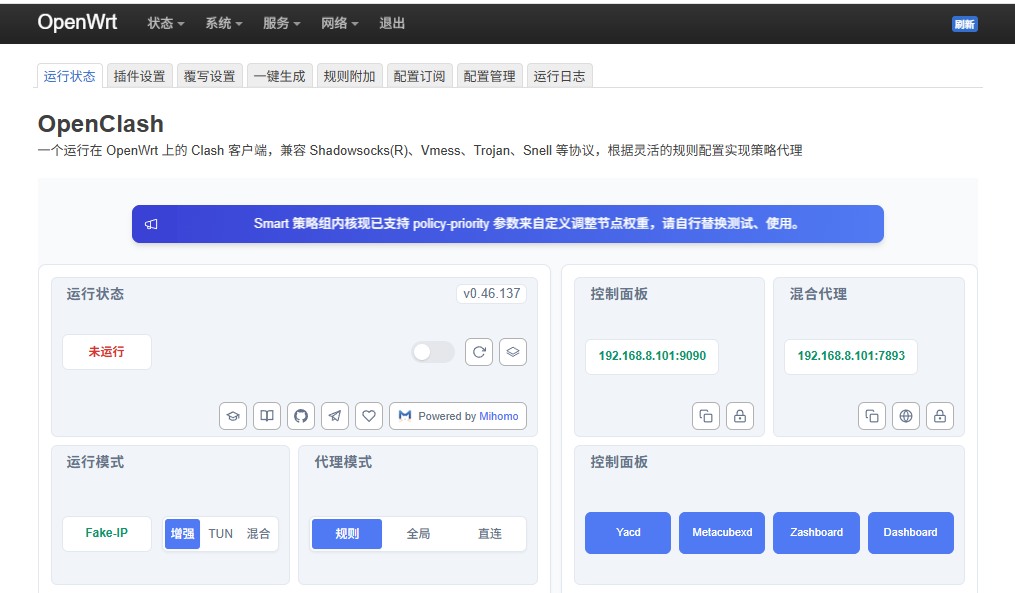Copy the mixed proxy address 7893
This screenshot has height=593, width=1015.
[x=872, y=416]
